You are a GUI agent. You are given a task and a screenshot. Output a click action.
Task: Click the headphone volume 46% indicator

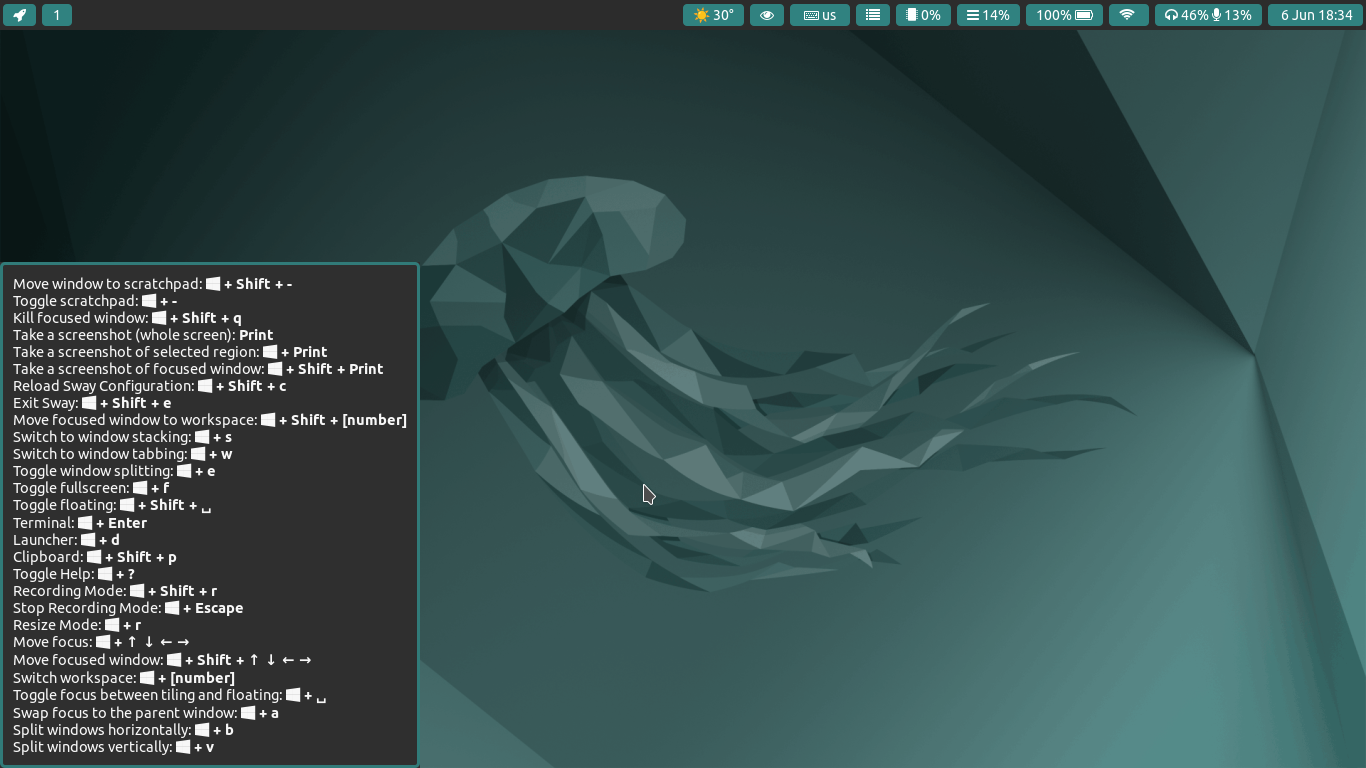point(1187,15)
